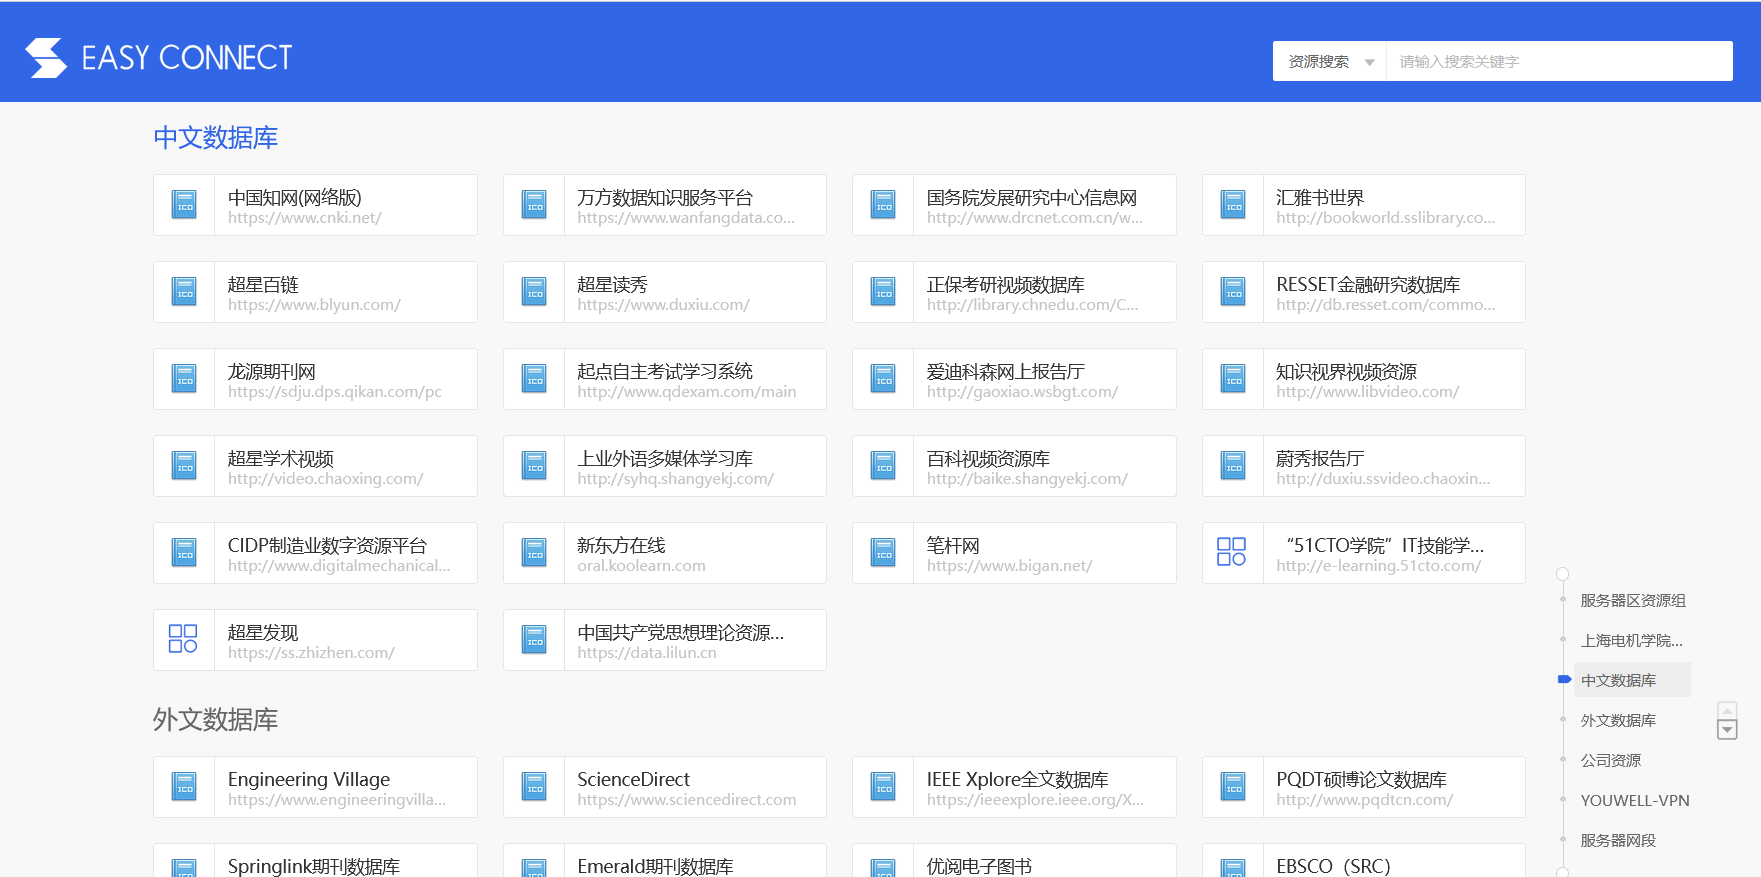This screenshot has height=877, width=1761.
Task: Click the ICO icon for 超星学术视频
Action: (185, 466)
